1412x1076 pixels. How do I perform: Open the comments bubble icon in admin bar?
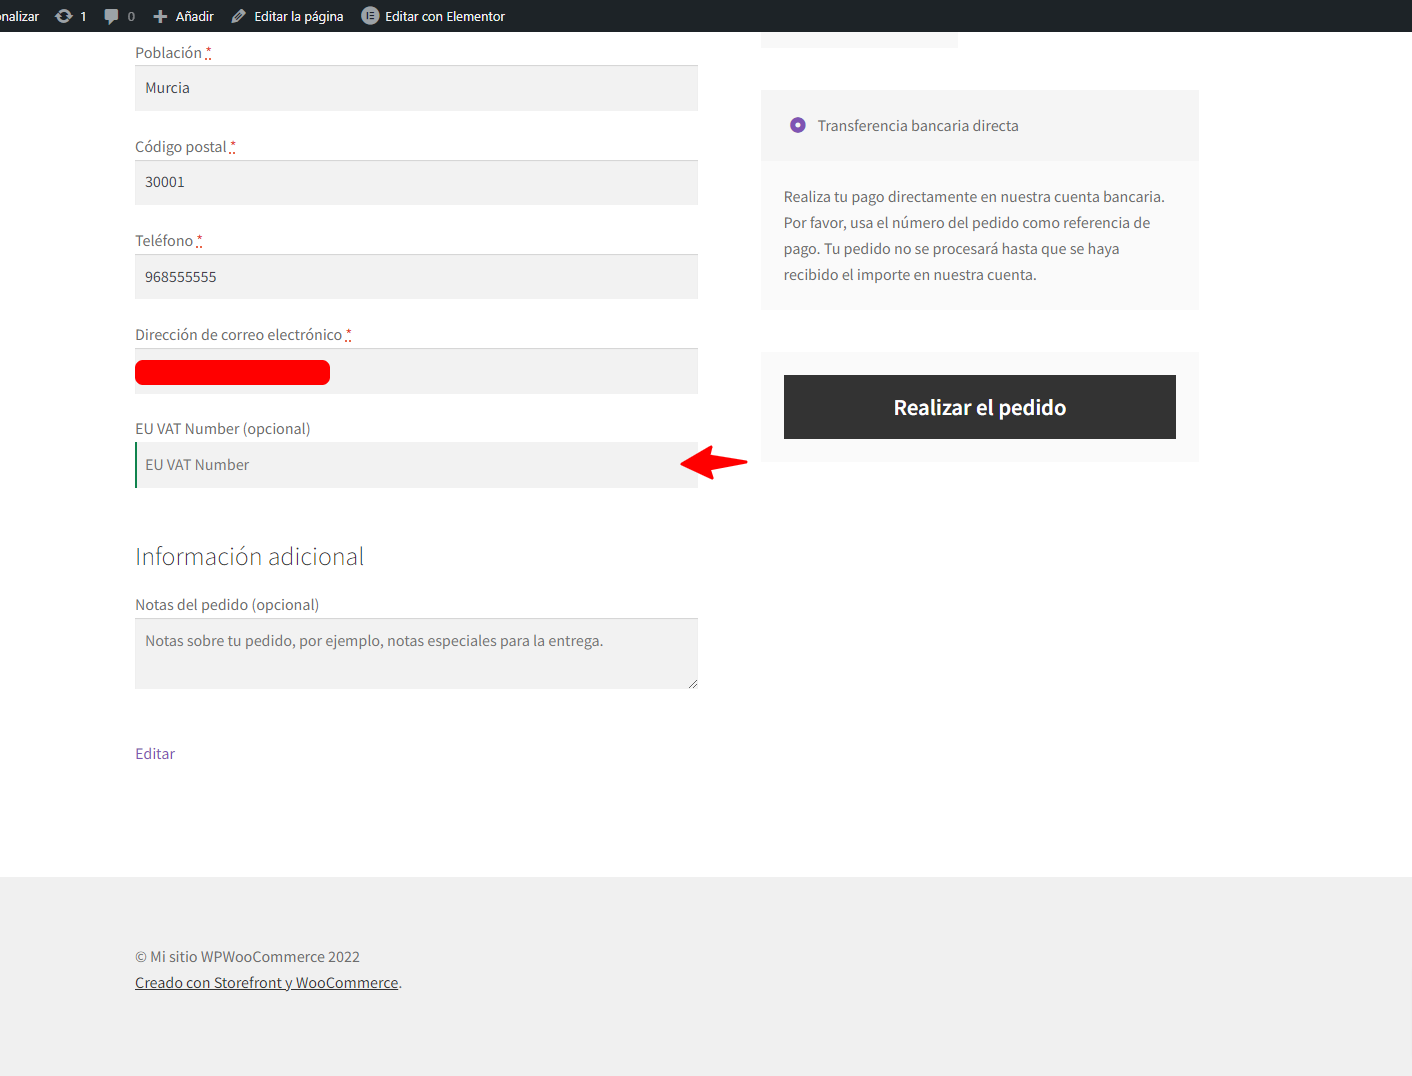click(x=111, y=16)
